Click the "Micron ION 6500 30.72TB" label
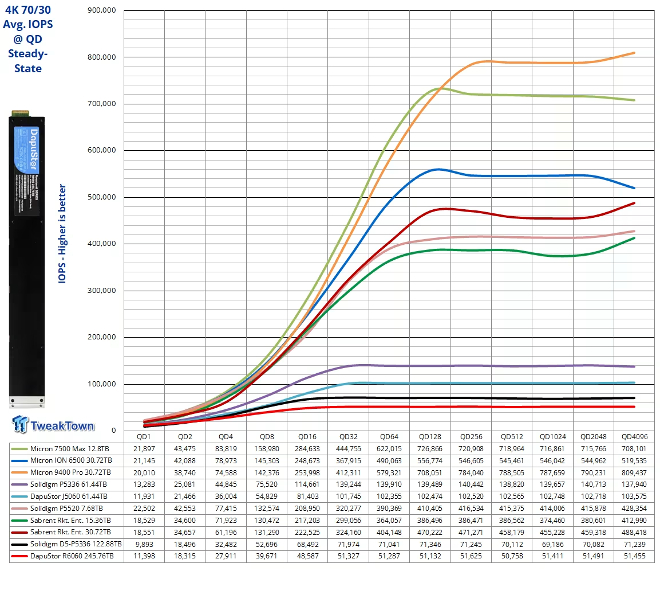Viewport: 660px width, 606px height. (x=71, y=461)
